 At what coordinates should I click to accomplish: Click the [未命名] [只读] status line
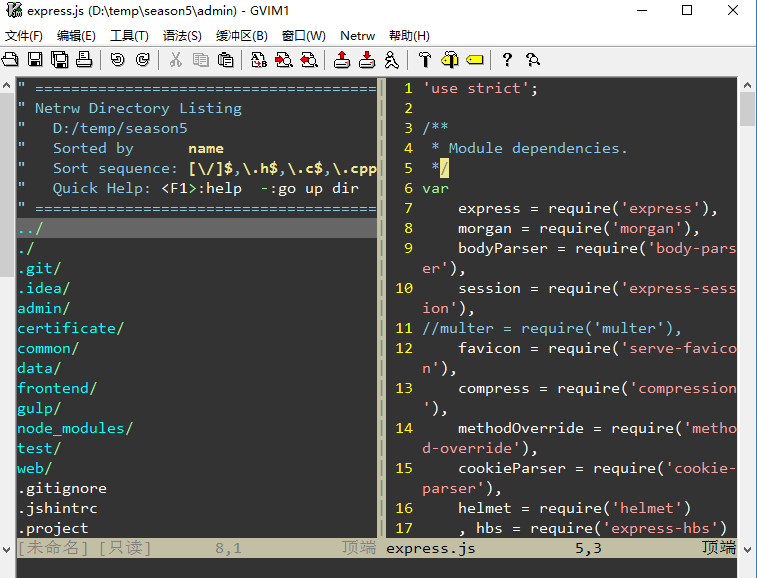click(x=197, y=548)
